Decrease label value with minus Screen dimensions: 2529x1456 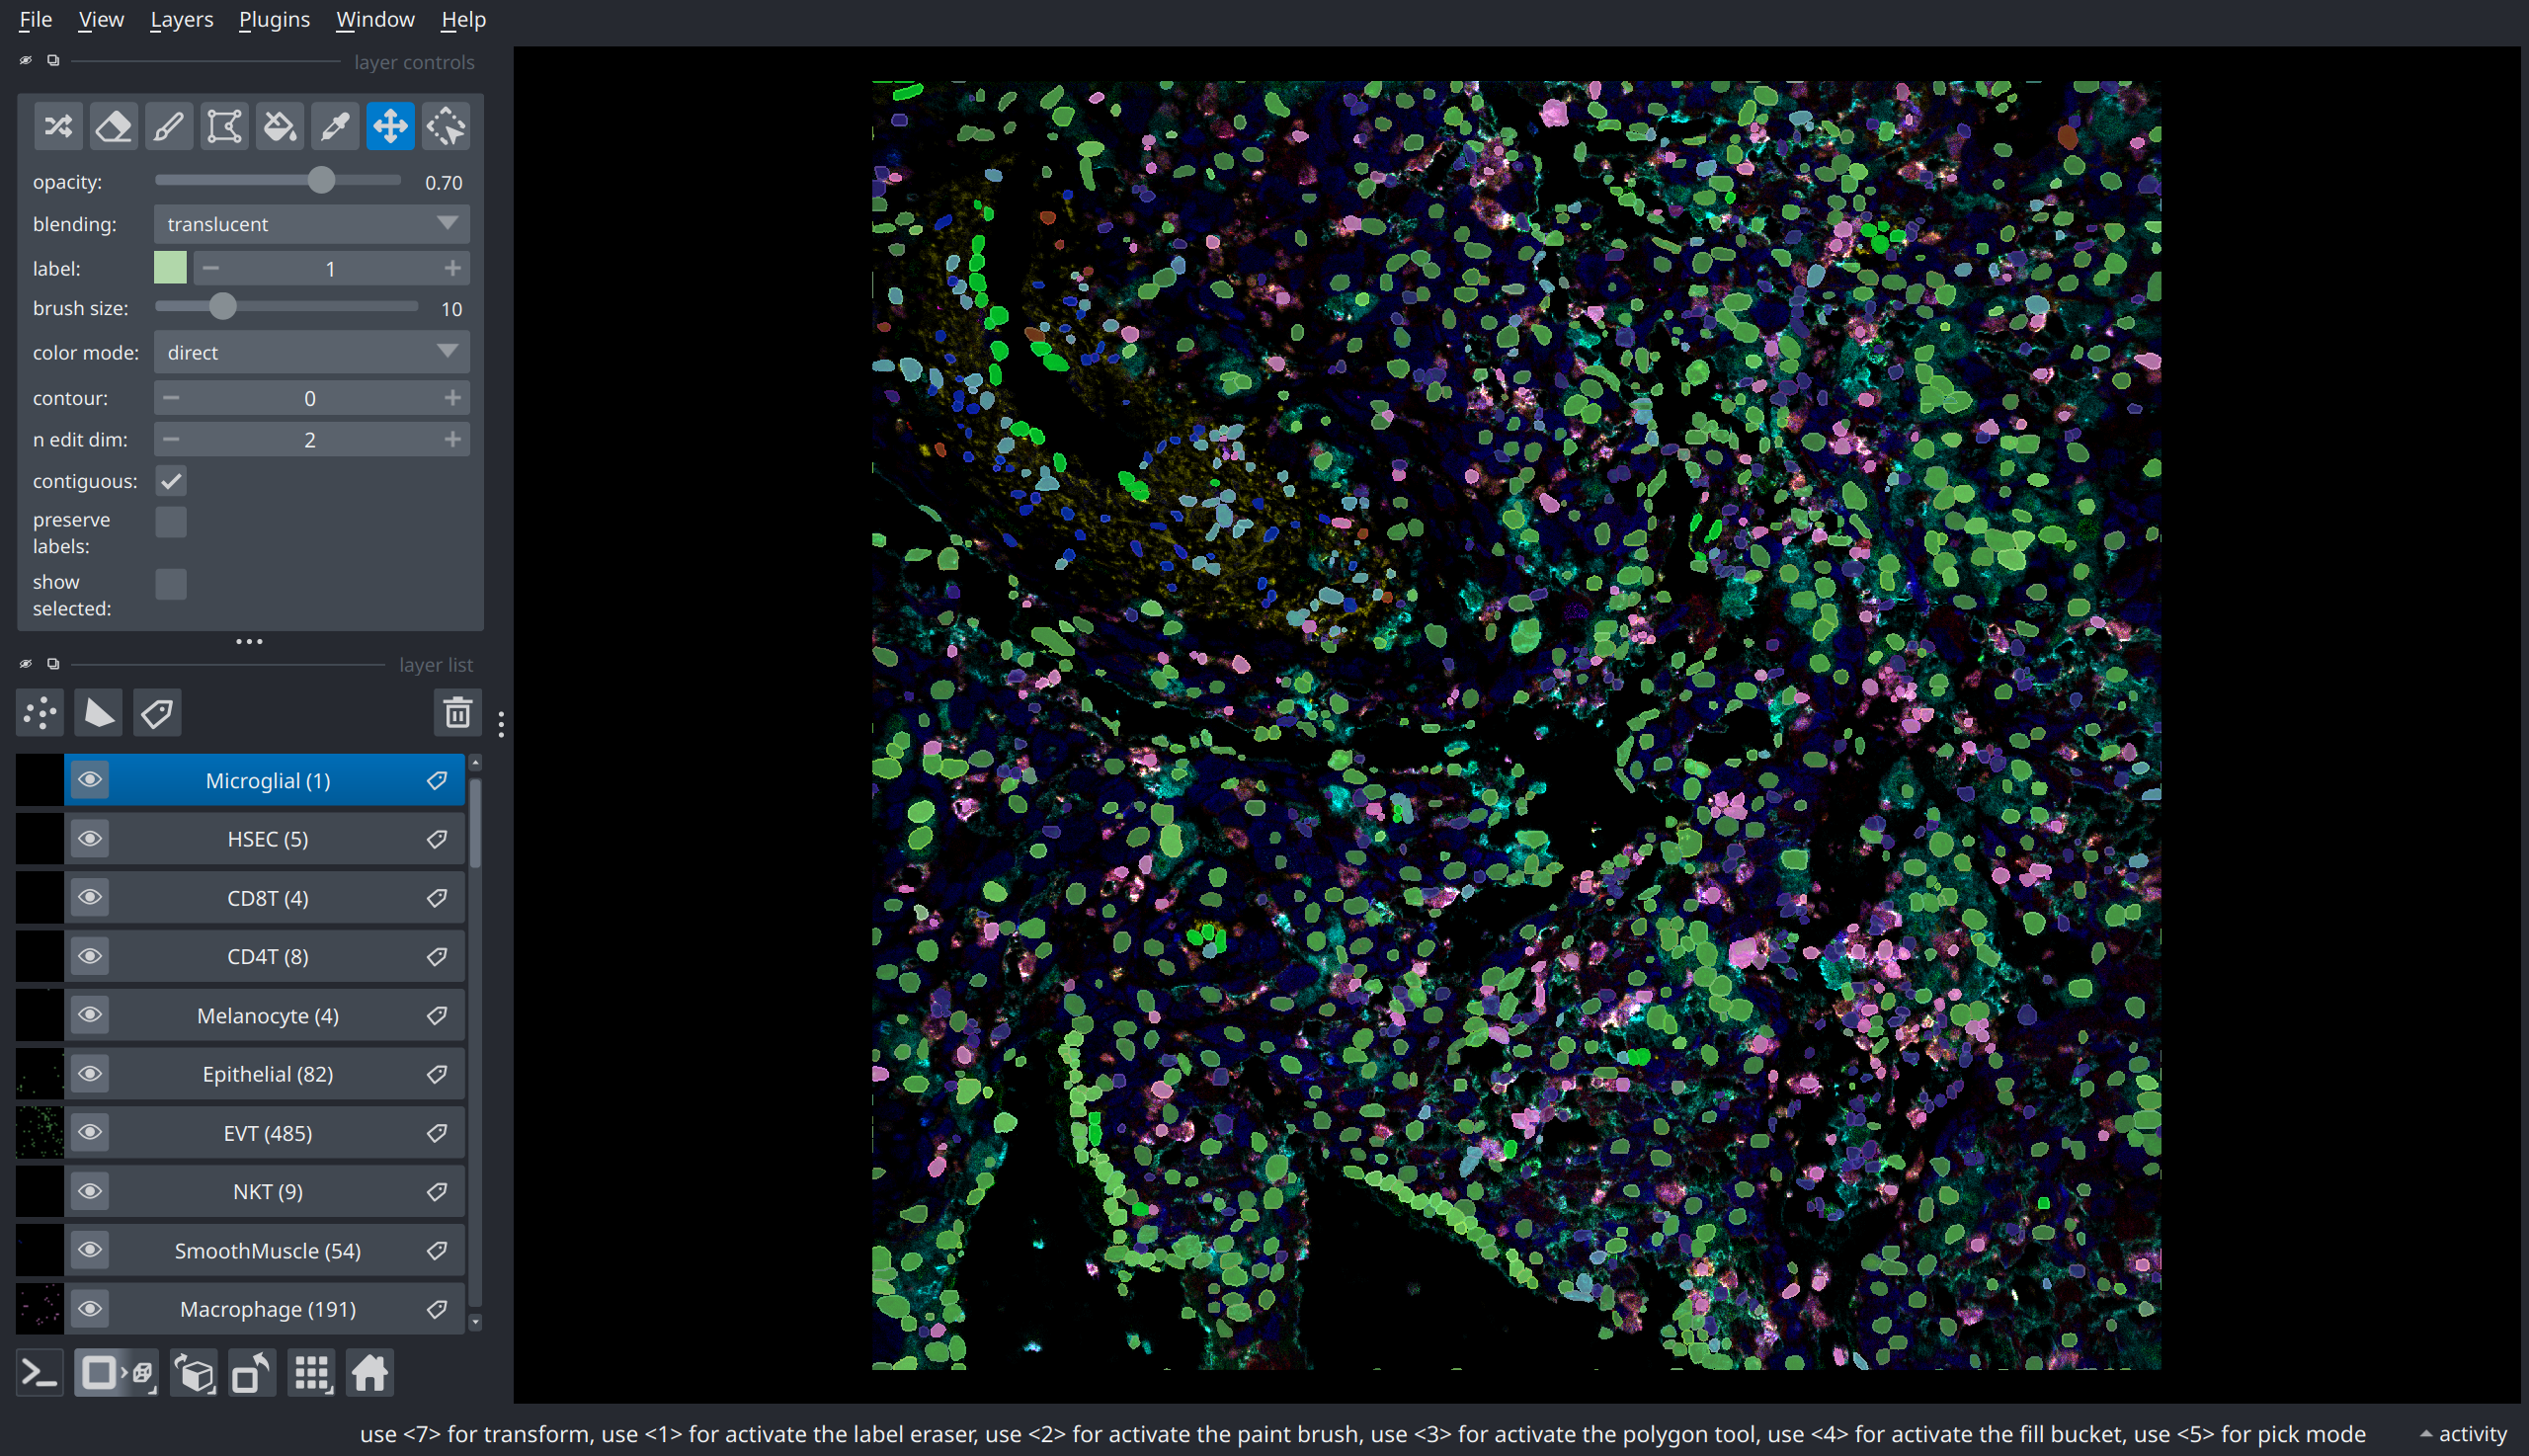point(211,268)
